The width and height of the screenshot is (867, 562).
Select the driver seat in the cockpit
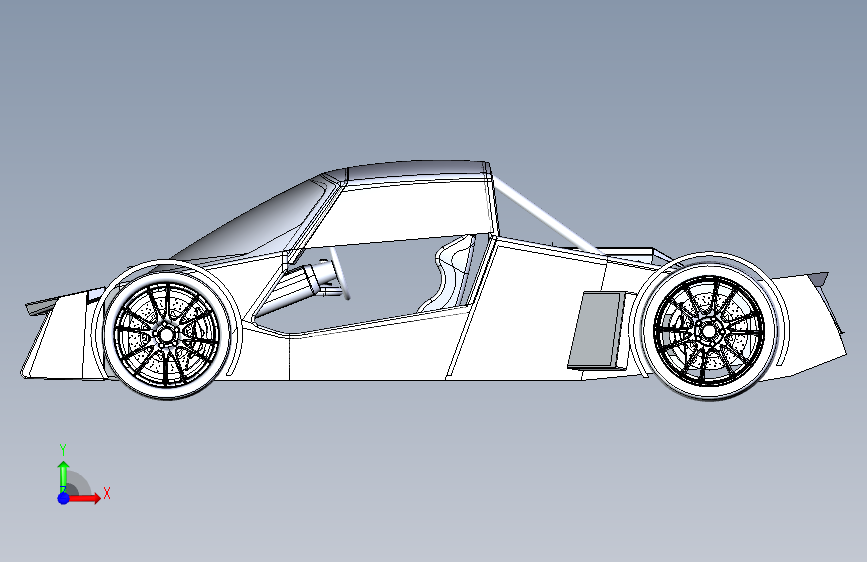[x=451, y=274]
